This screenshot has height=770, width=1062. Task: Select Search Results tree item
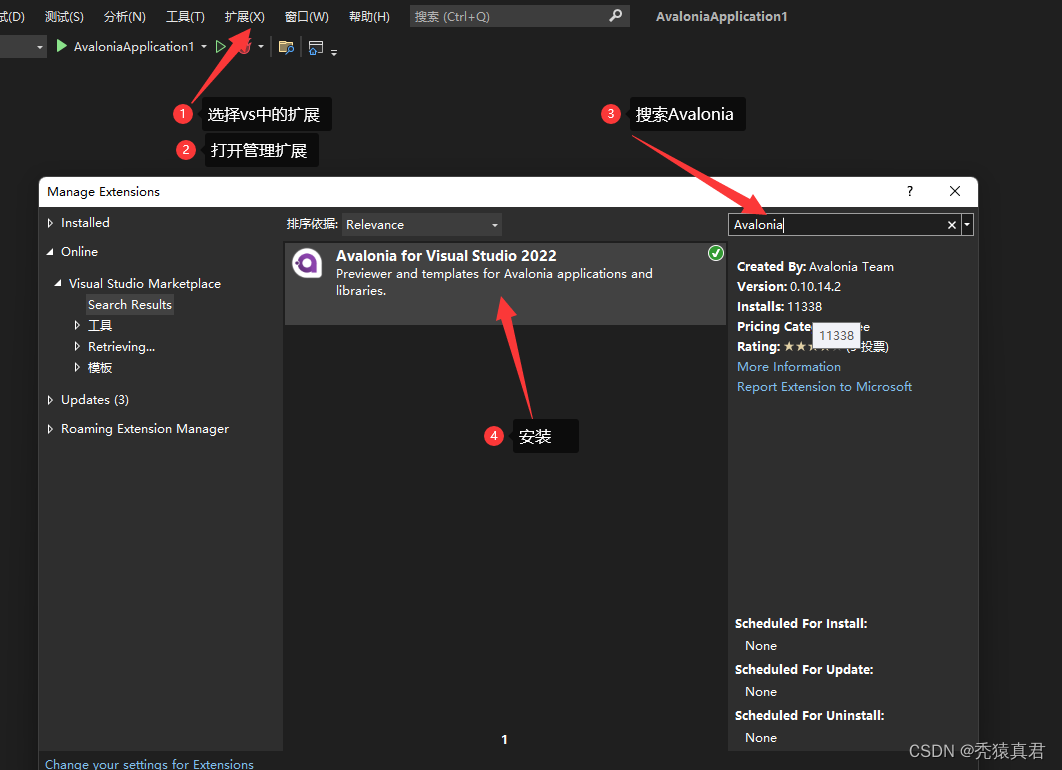[x=129, y=305]
